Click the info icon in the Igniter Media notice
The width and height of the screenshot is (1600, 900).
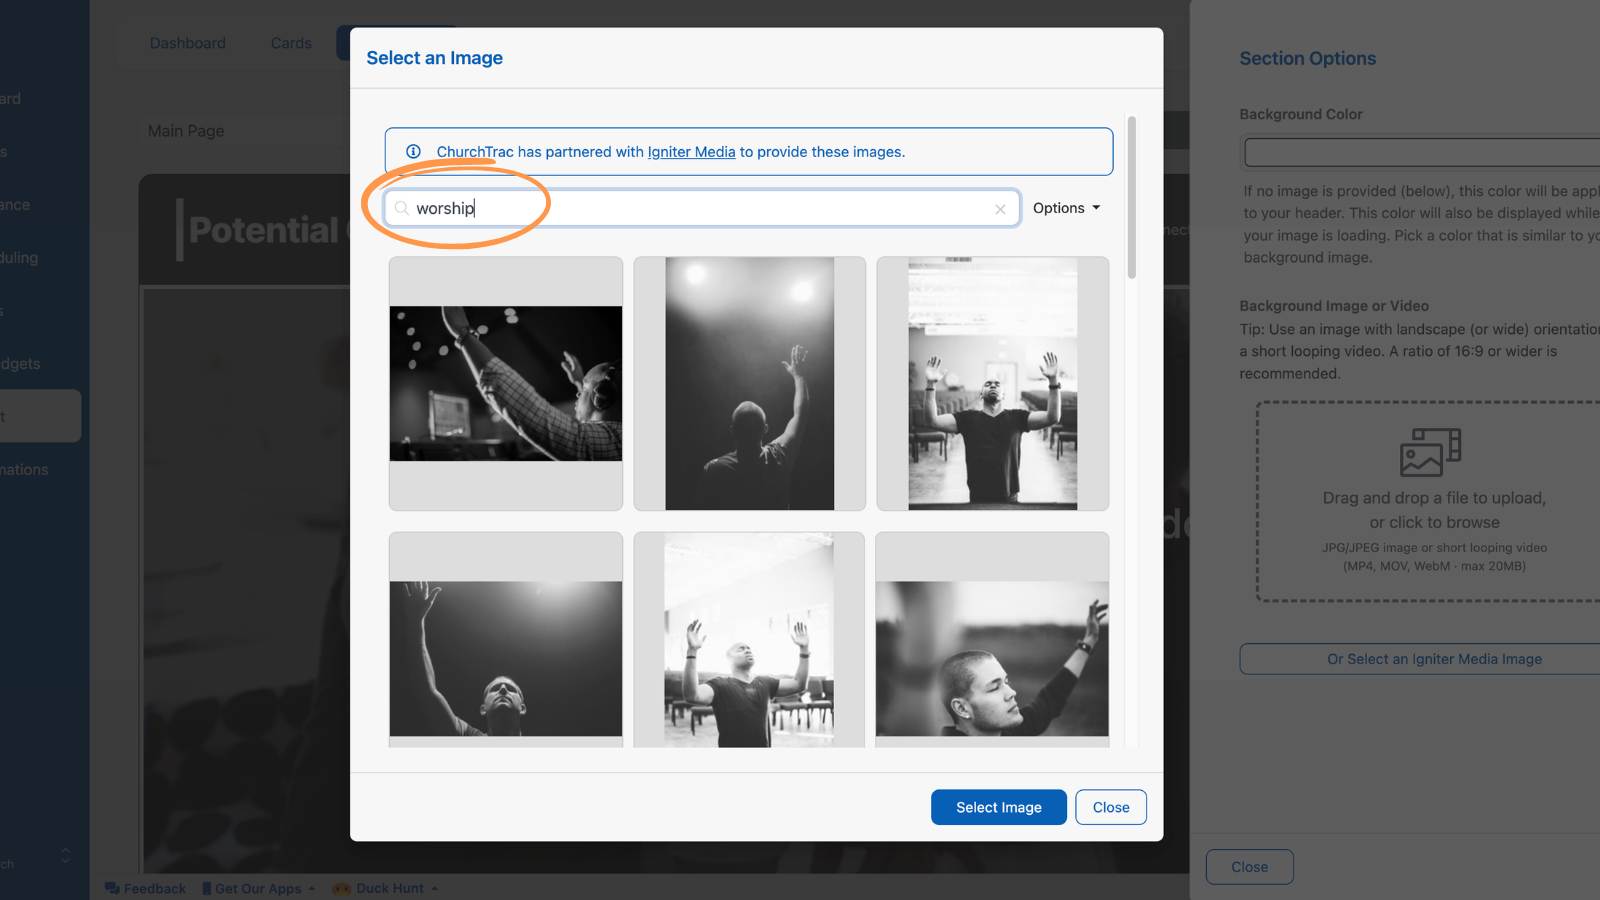point(413,152)
